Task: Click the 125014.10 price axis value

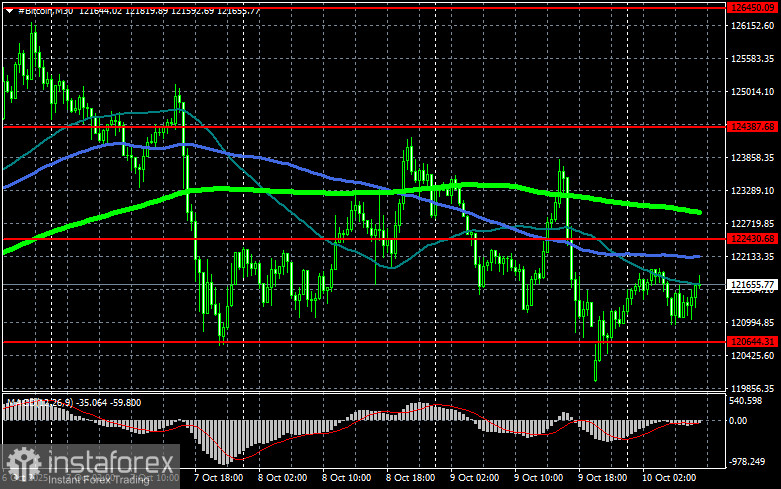Action: (752, 92)
